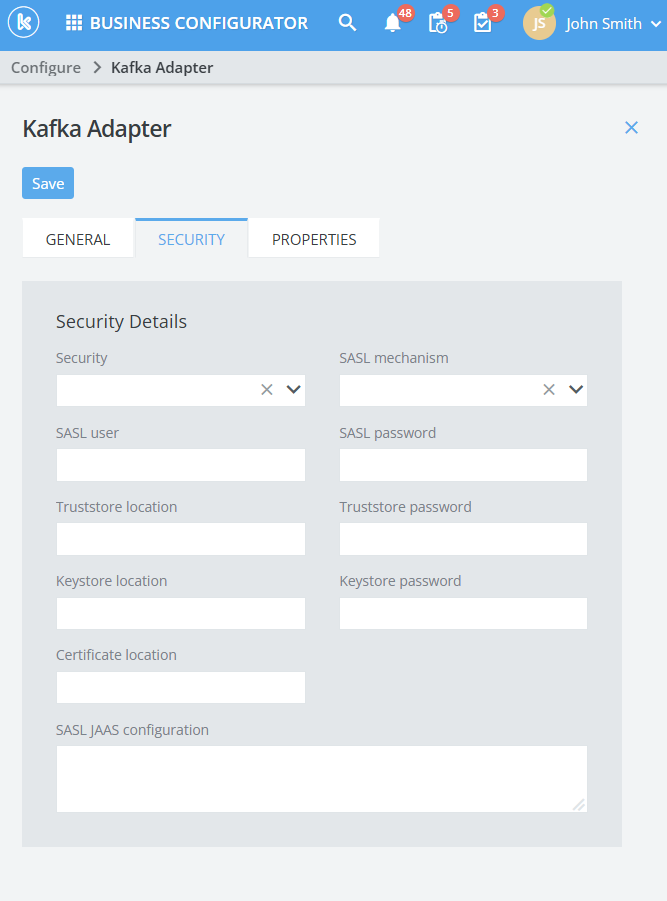
Task: Clear the Security dropdown selection
Action: (x=267, y=390)
